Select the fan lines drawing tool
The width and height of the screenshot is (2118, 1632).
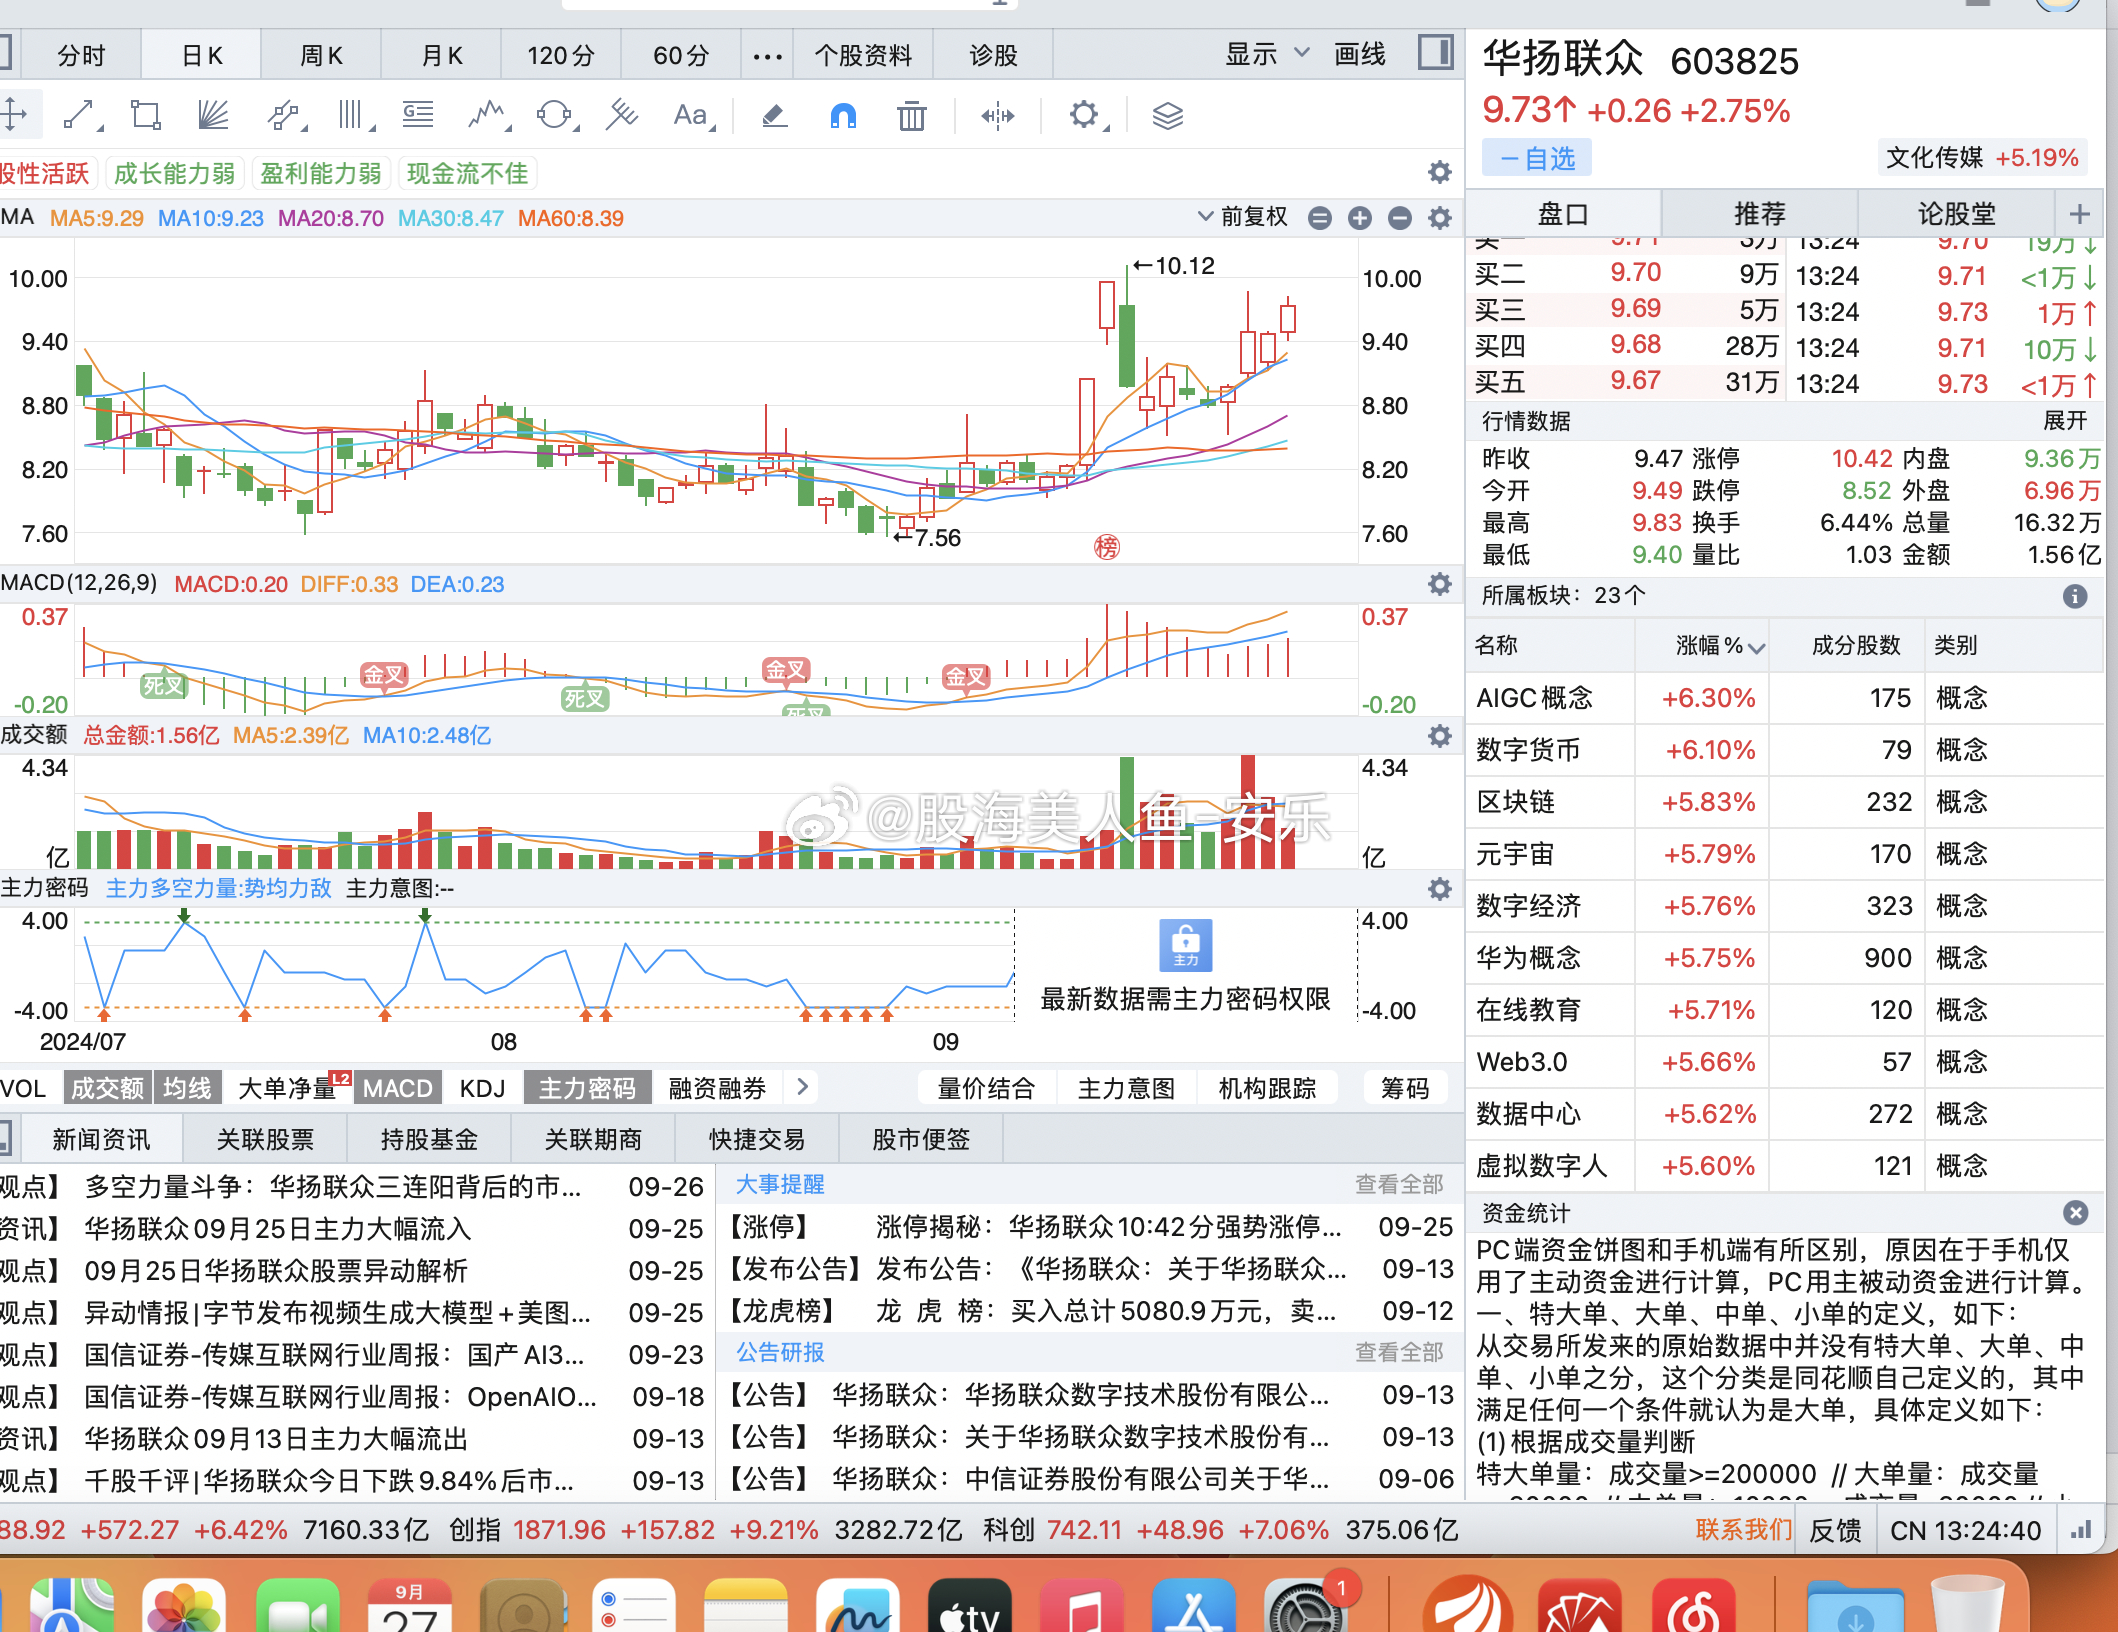[x=213, y=116]
